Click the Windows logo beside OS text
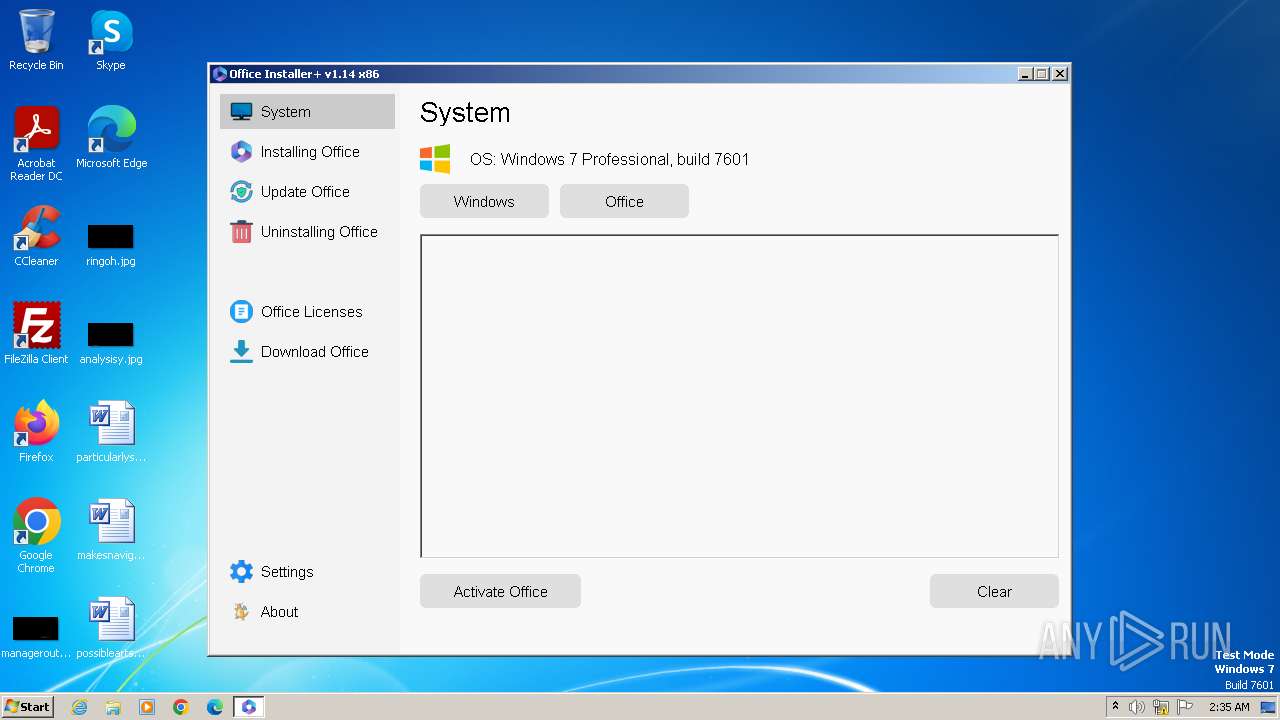 (x=435, y=159)
